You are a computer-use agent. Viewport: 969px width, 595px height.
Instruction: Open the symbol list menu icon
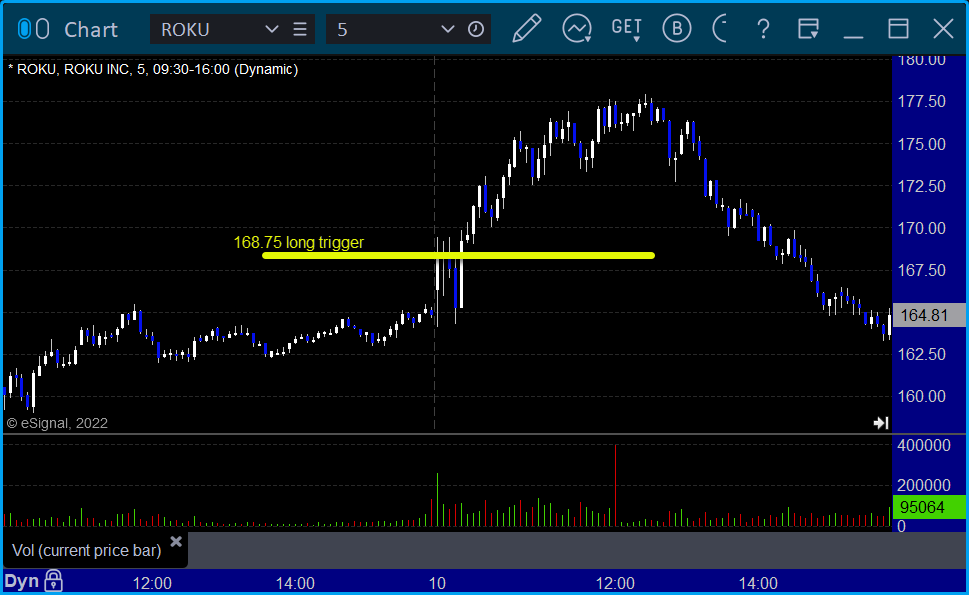(x=300, y=29)
